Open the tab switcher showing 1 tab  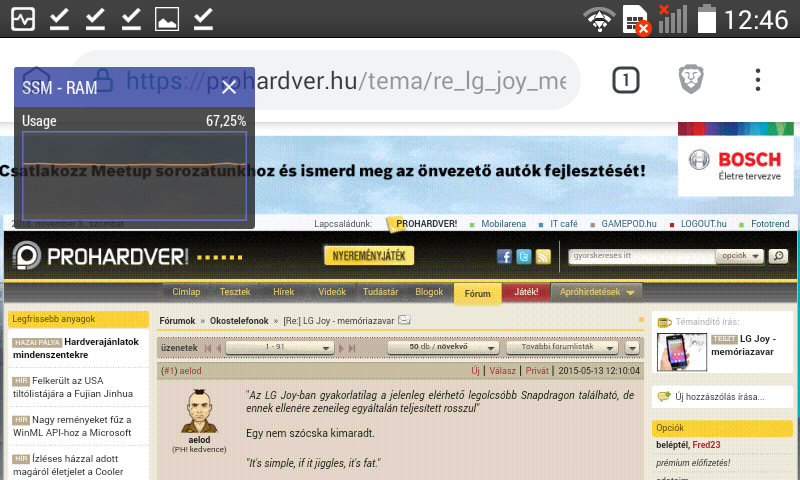626,80
